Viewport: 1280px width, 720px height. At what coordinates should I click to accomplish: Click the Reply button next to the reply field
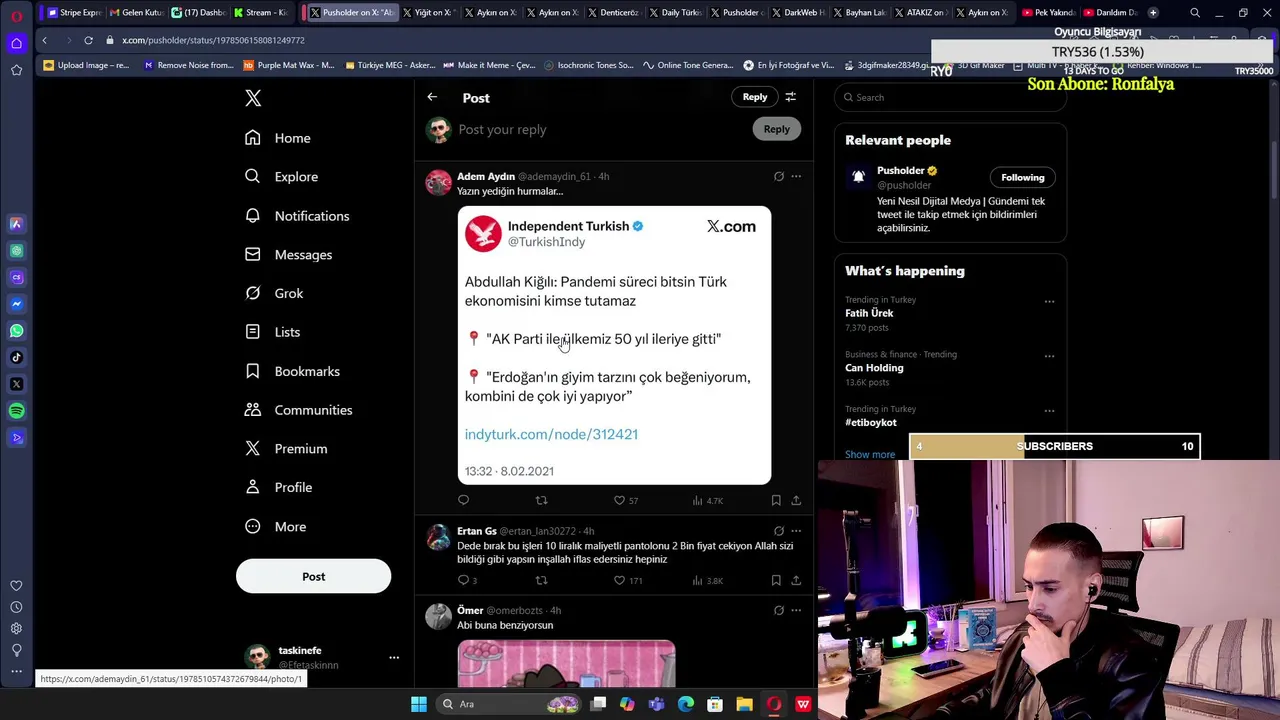[776, 129]
